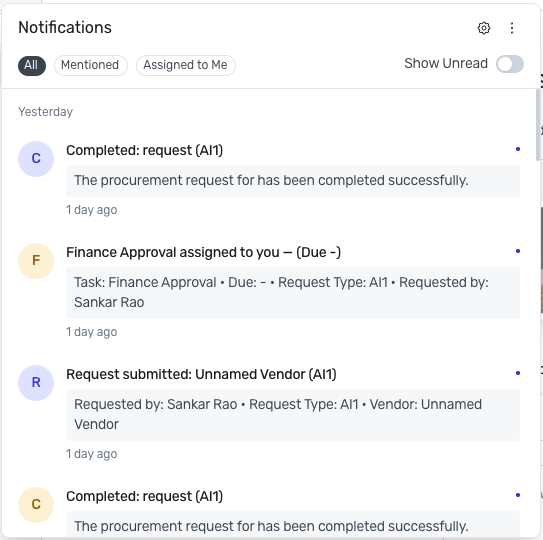The width and height of the screenshot is (543, 540).
Task: Open notification settings gear icon
Action: [x=484, y=28]
